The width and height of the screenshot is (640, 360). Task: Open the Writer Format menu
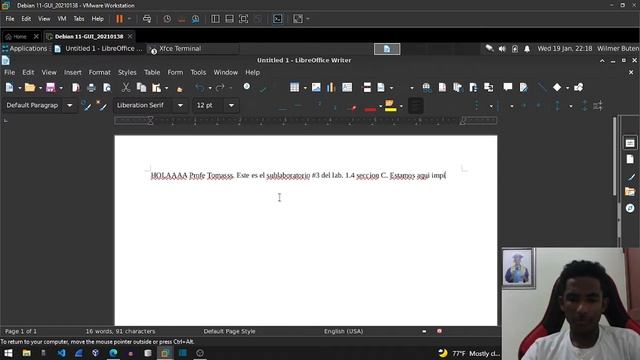100,72
